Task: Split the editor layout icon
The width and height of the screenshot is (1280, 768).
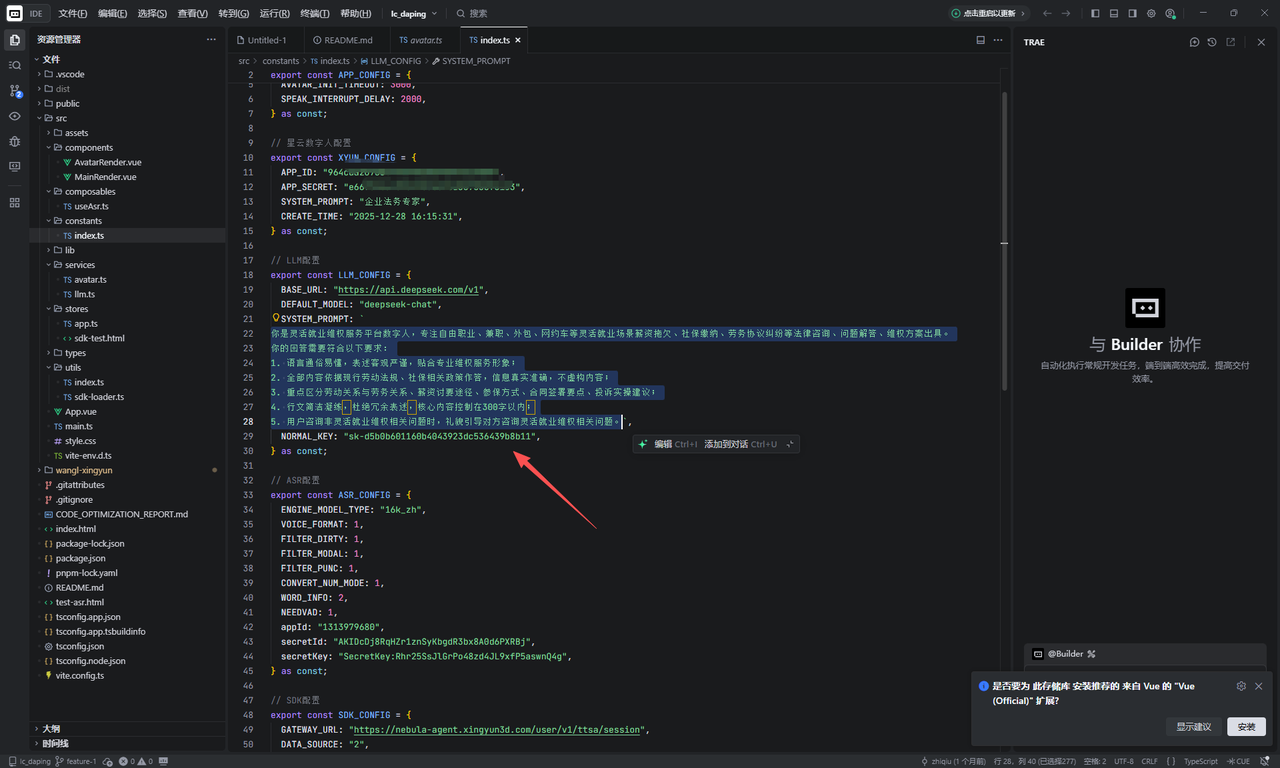Action: [980, 40]
